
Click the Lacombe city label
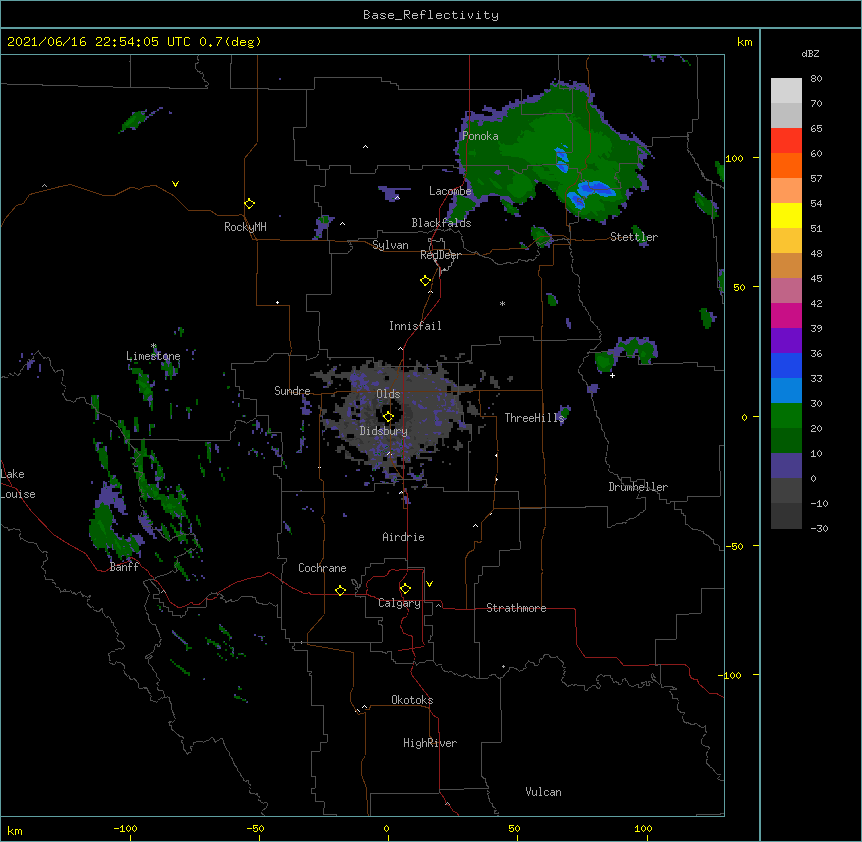450,191
